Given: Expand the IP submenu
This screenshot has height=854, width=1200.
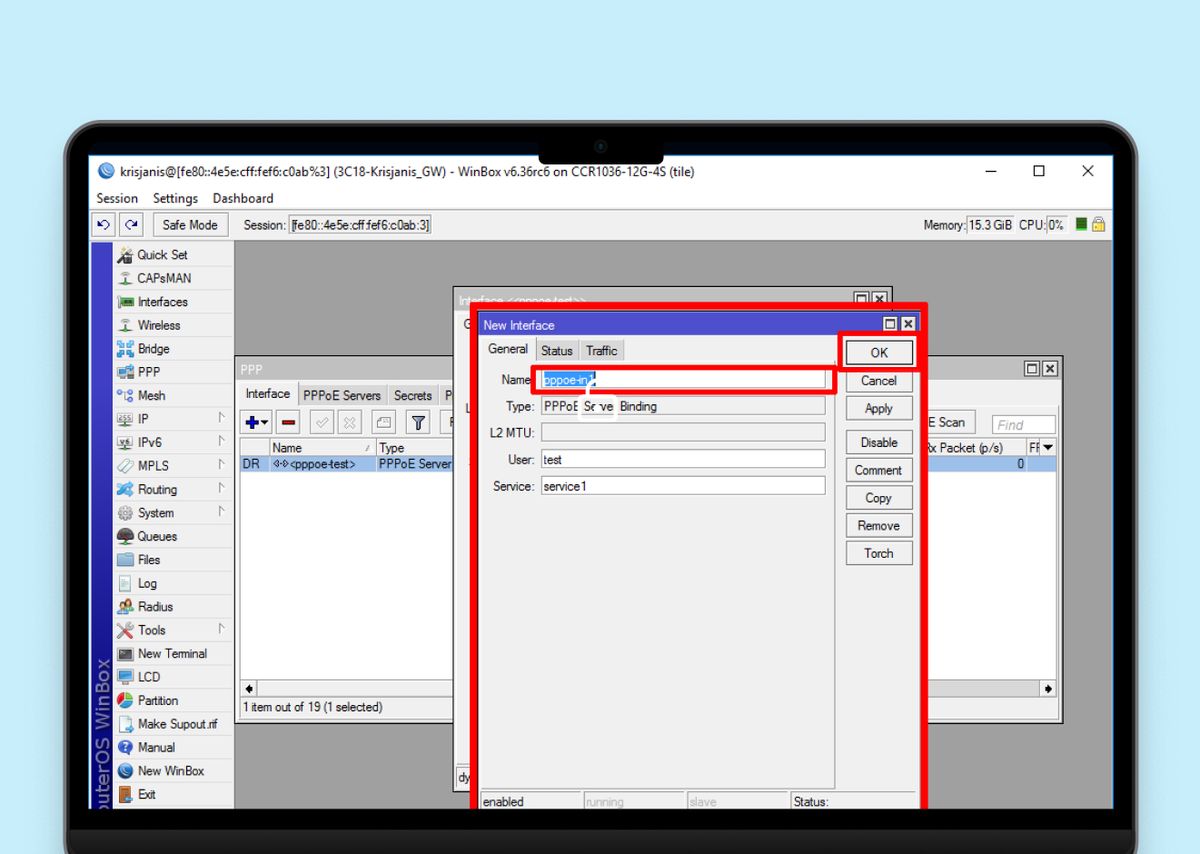Looking at the screenshot, I should 143,419.
